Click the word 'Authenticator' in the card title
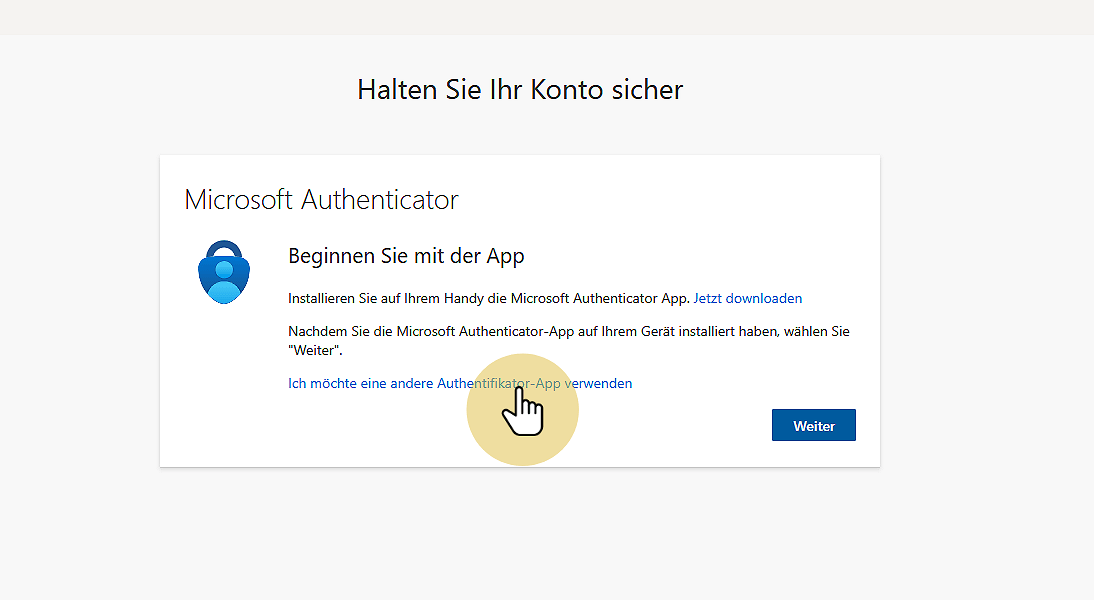The height and width of the screenshot is (600, 1094). click(x=380, y=199)
